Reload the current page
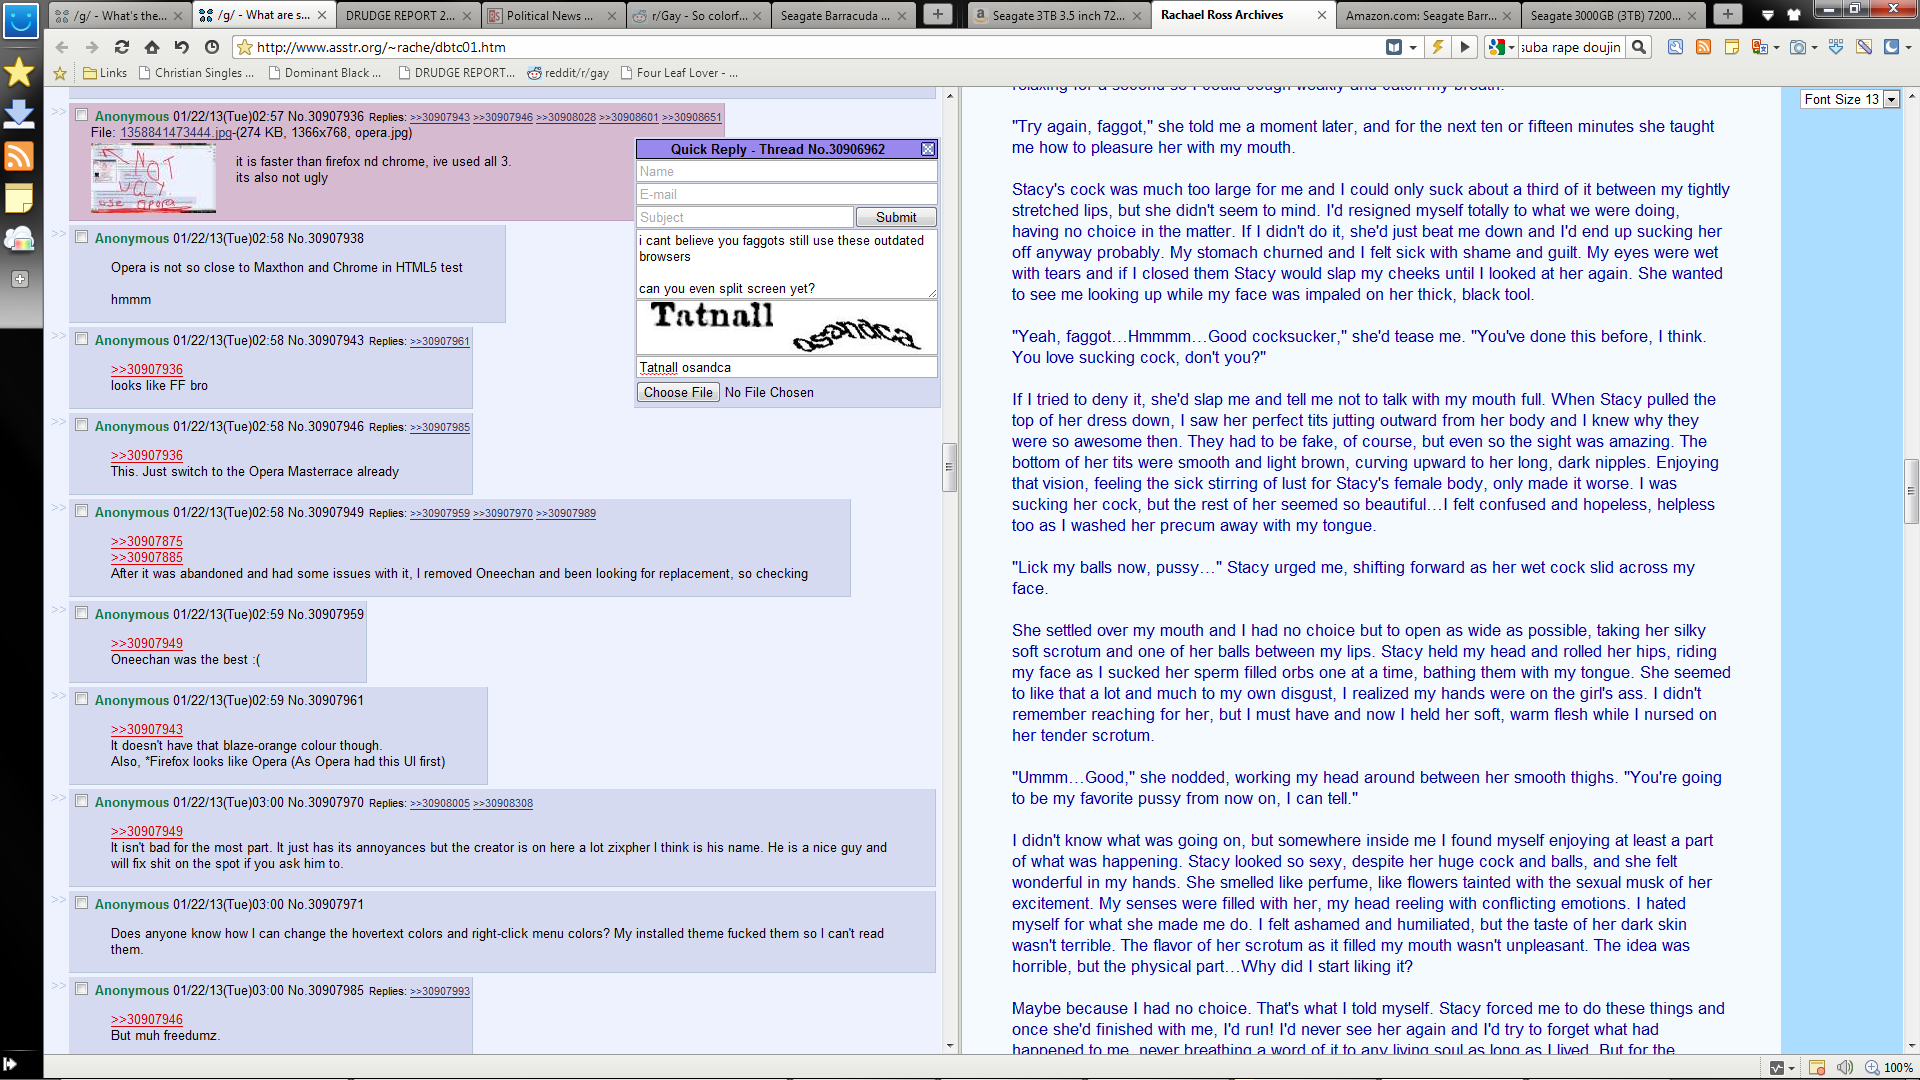1920x1080 pixels. coord(122,47)
